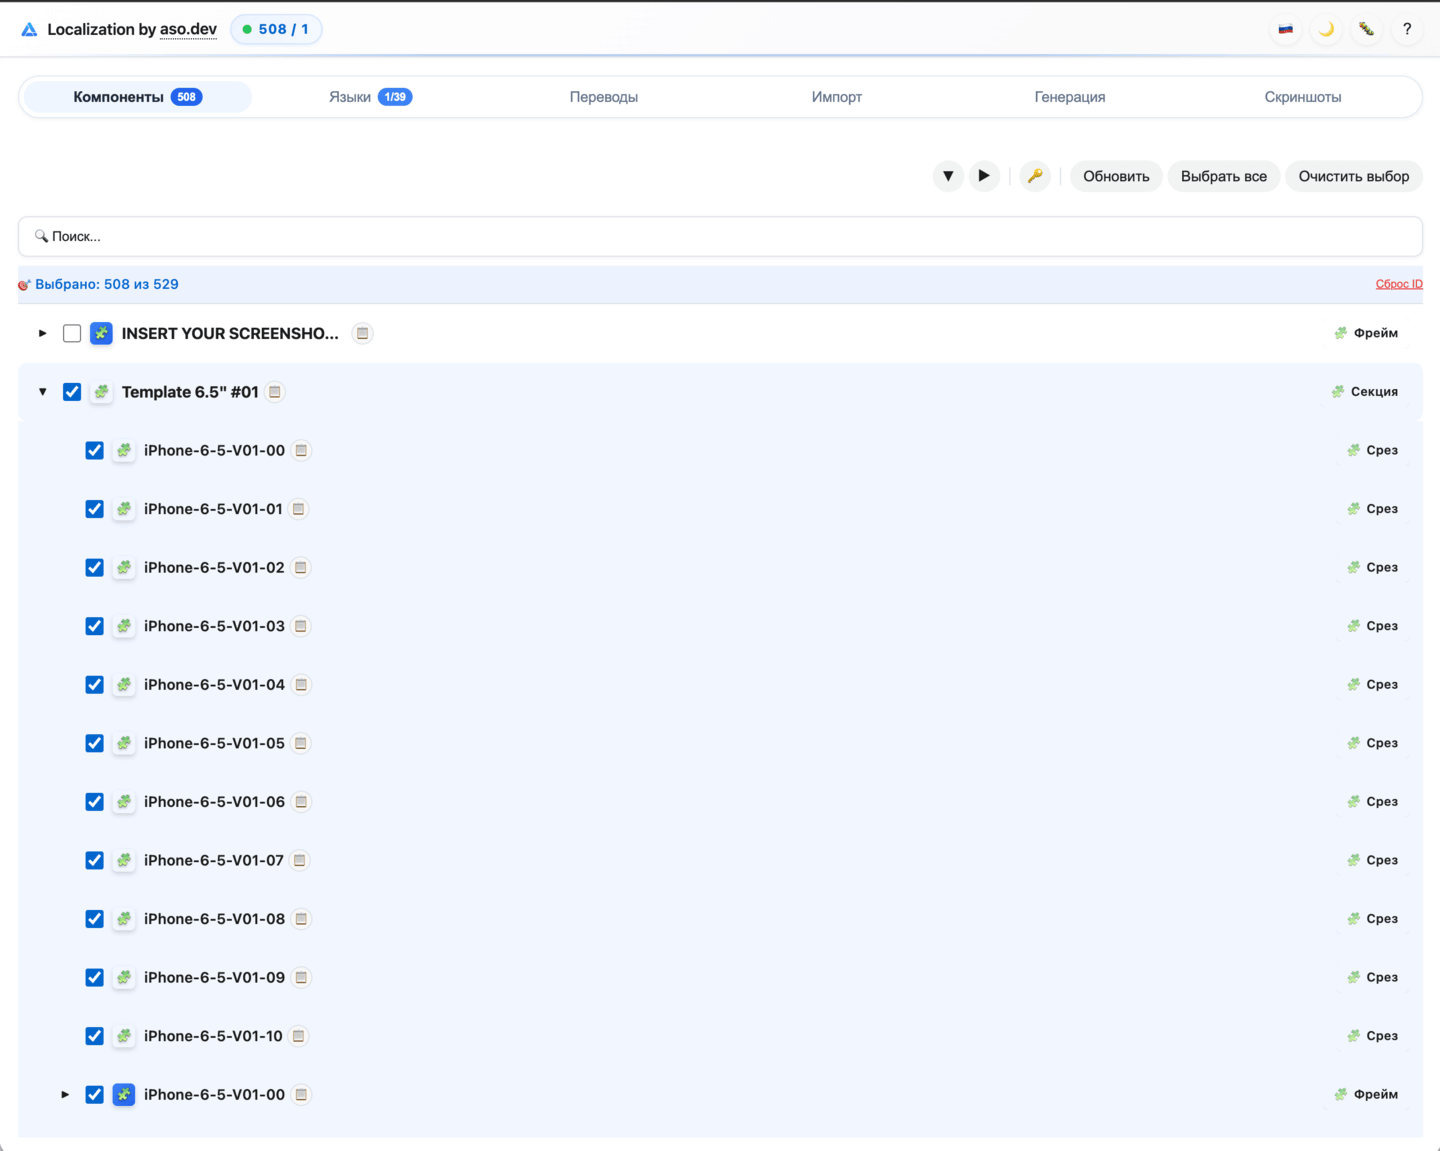The height and width of the screenshot is (1151, 1440).
Task: Uncheck the Template 6.5" #01 checkbox
Action: 72,392
